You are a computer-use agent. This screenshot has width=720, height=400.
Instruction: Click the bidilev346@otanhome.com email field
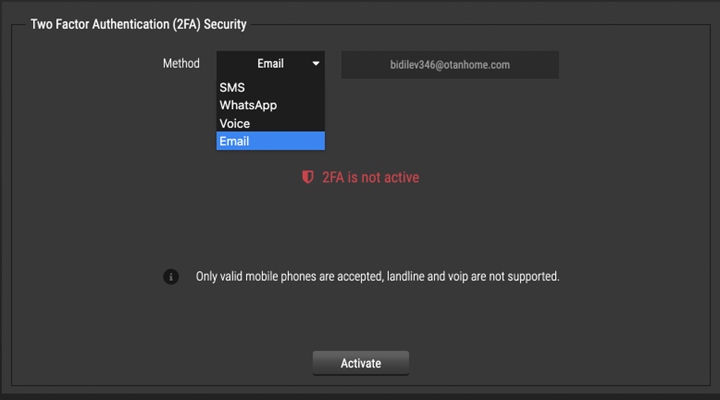450,64
